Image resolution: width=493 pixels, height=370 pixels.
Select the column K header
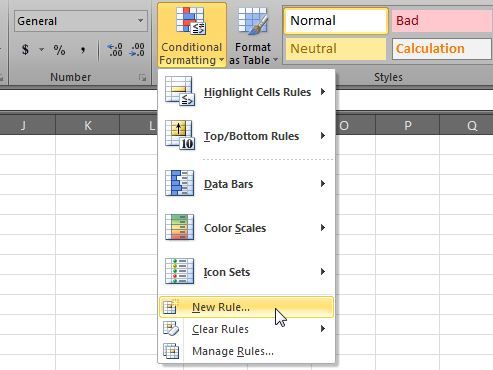point(87,126)
